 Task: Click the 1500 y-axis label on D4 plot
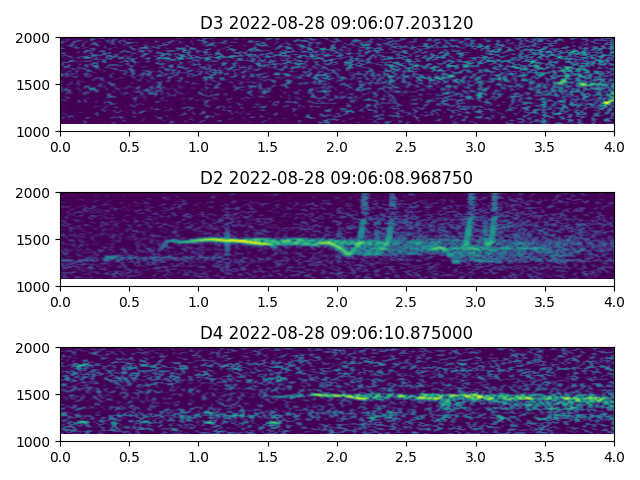(x=36, y=395)
